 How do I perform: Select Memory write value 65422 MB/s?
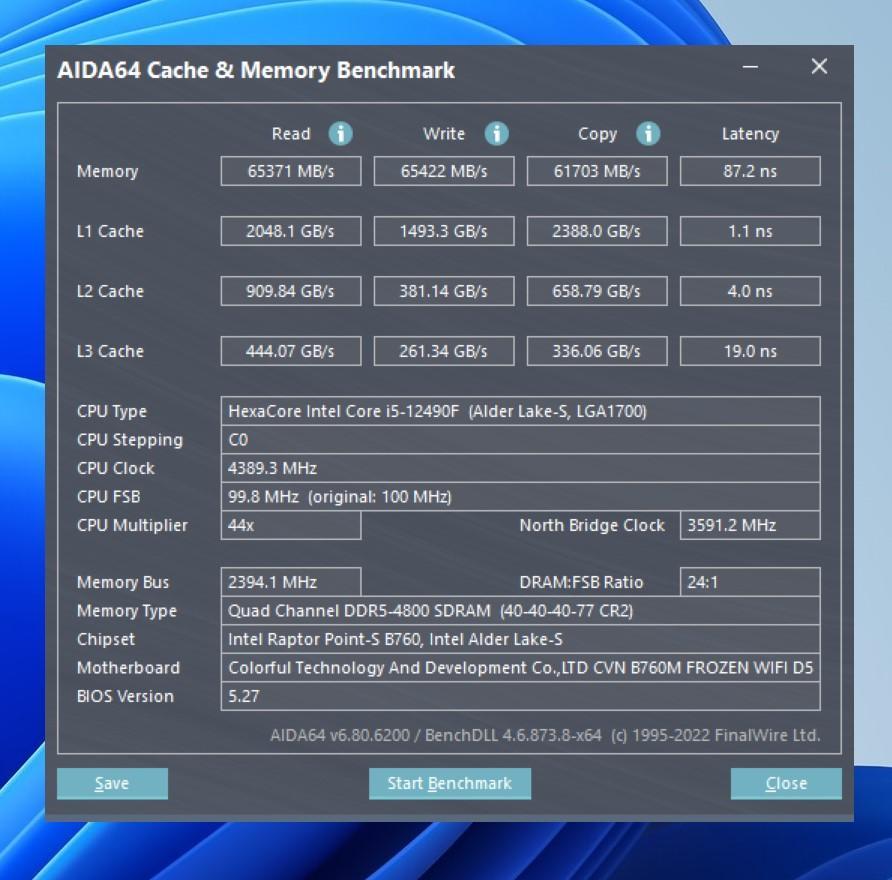[x=444, y=171]
